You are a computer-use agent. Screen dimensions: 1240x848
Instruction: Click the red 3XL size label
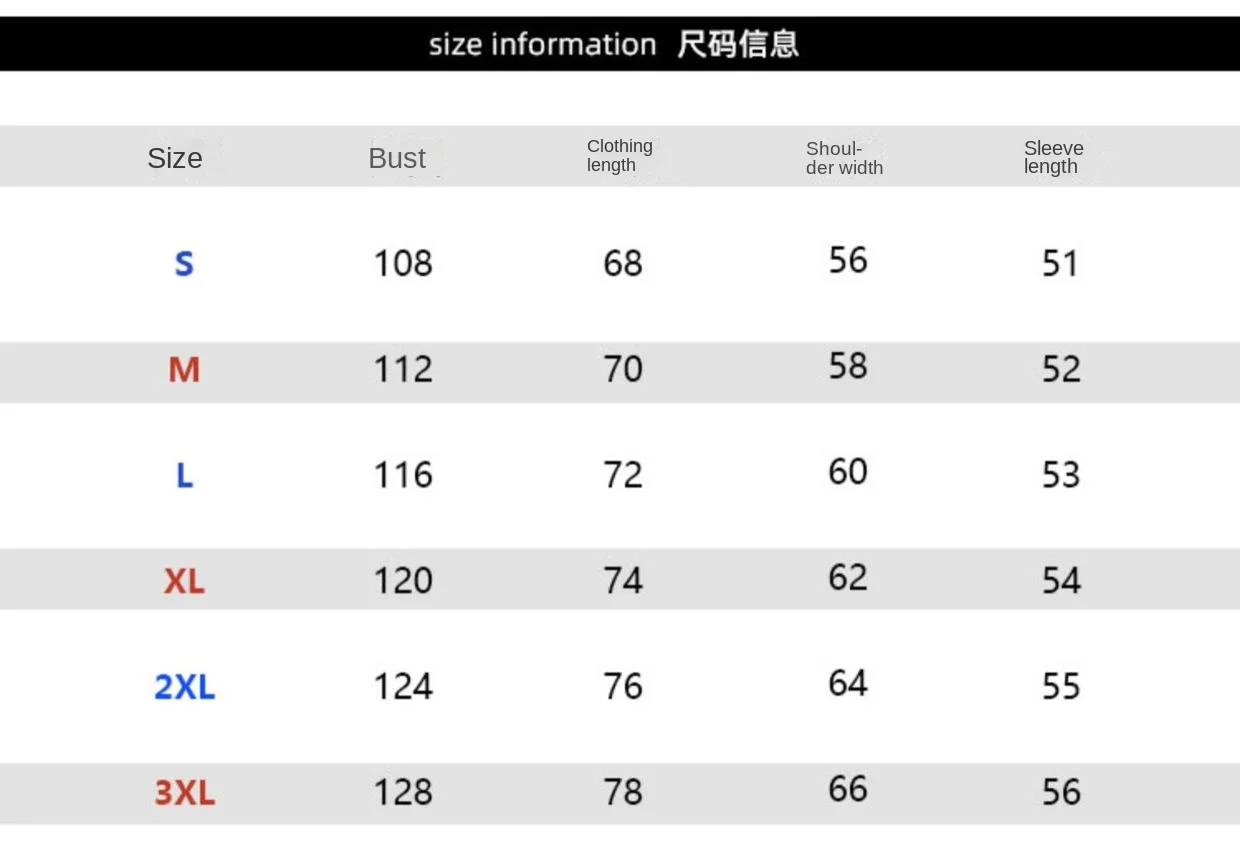click(x=184, y=793)
